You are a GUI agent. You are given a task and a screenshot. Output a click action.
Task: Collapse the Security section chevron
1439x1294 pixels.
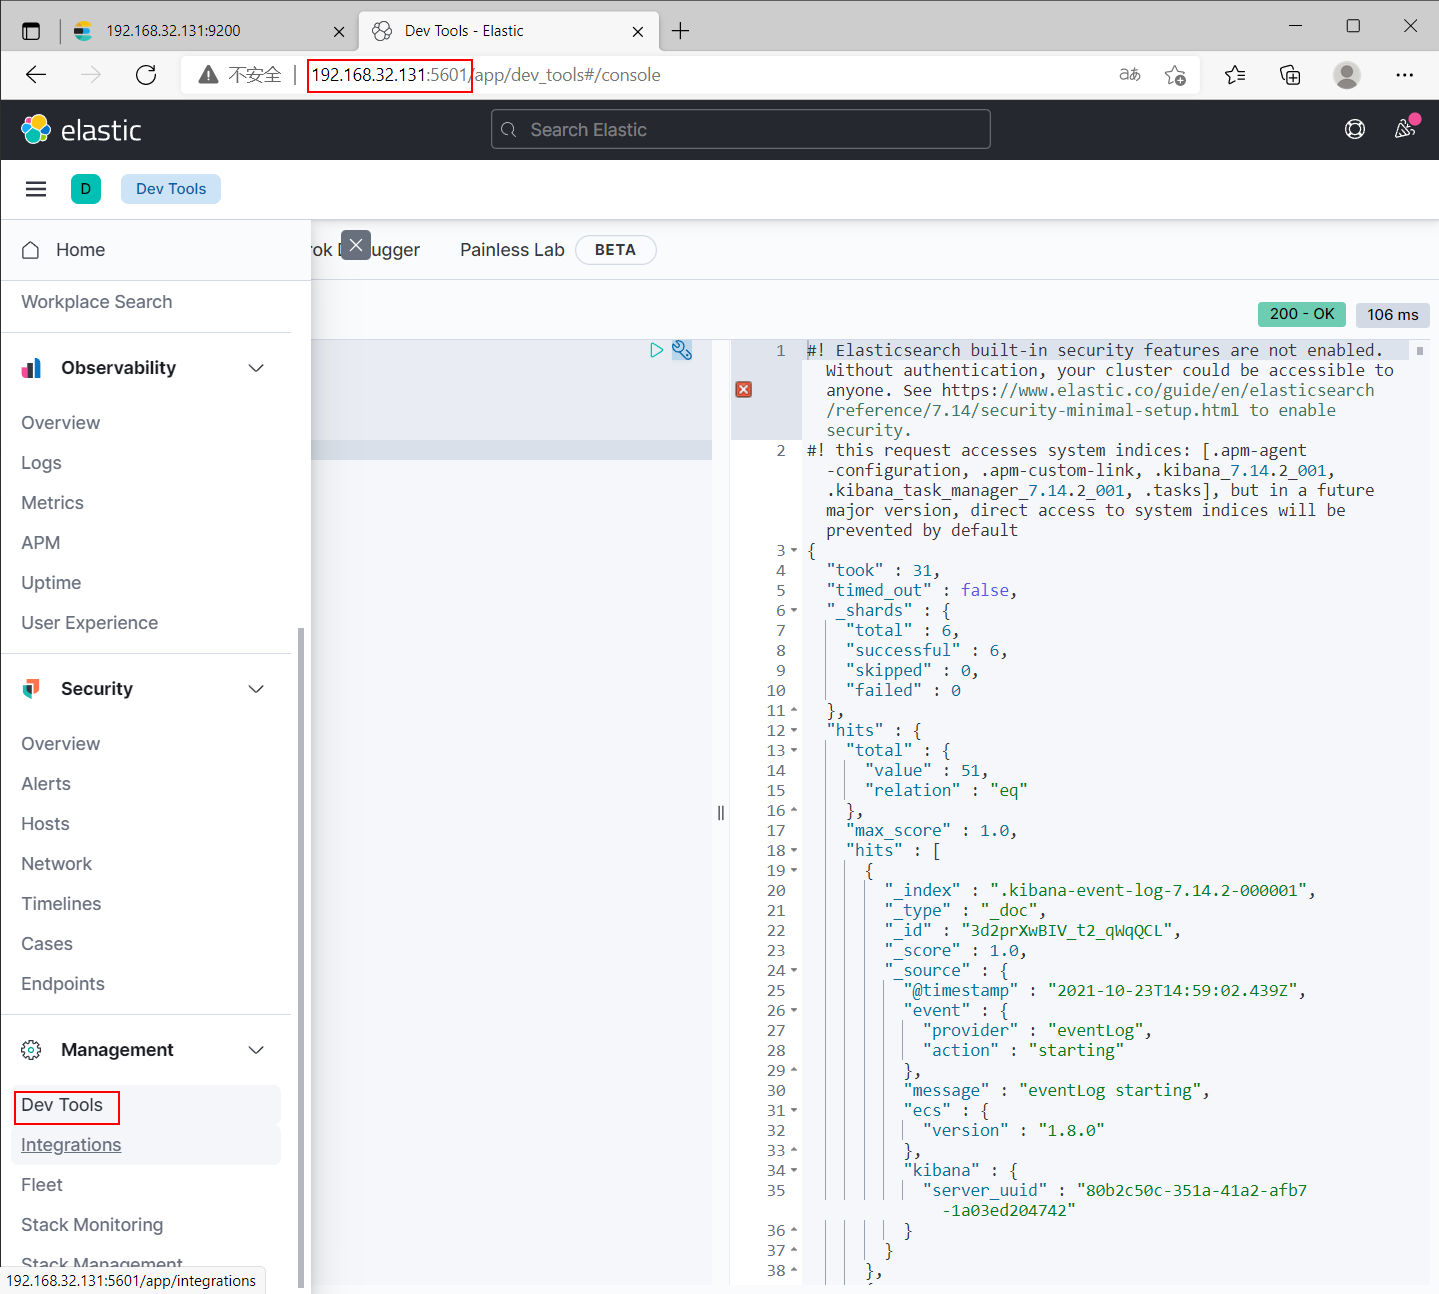[256, 689]
